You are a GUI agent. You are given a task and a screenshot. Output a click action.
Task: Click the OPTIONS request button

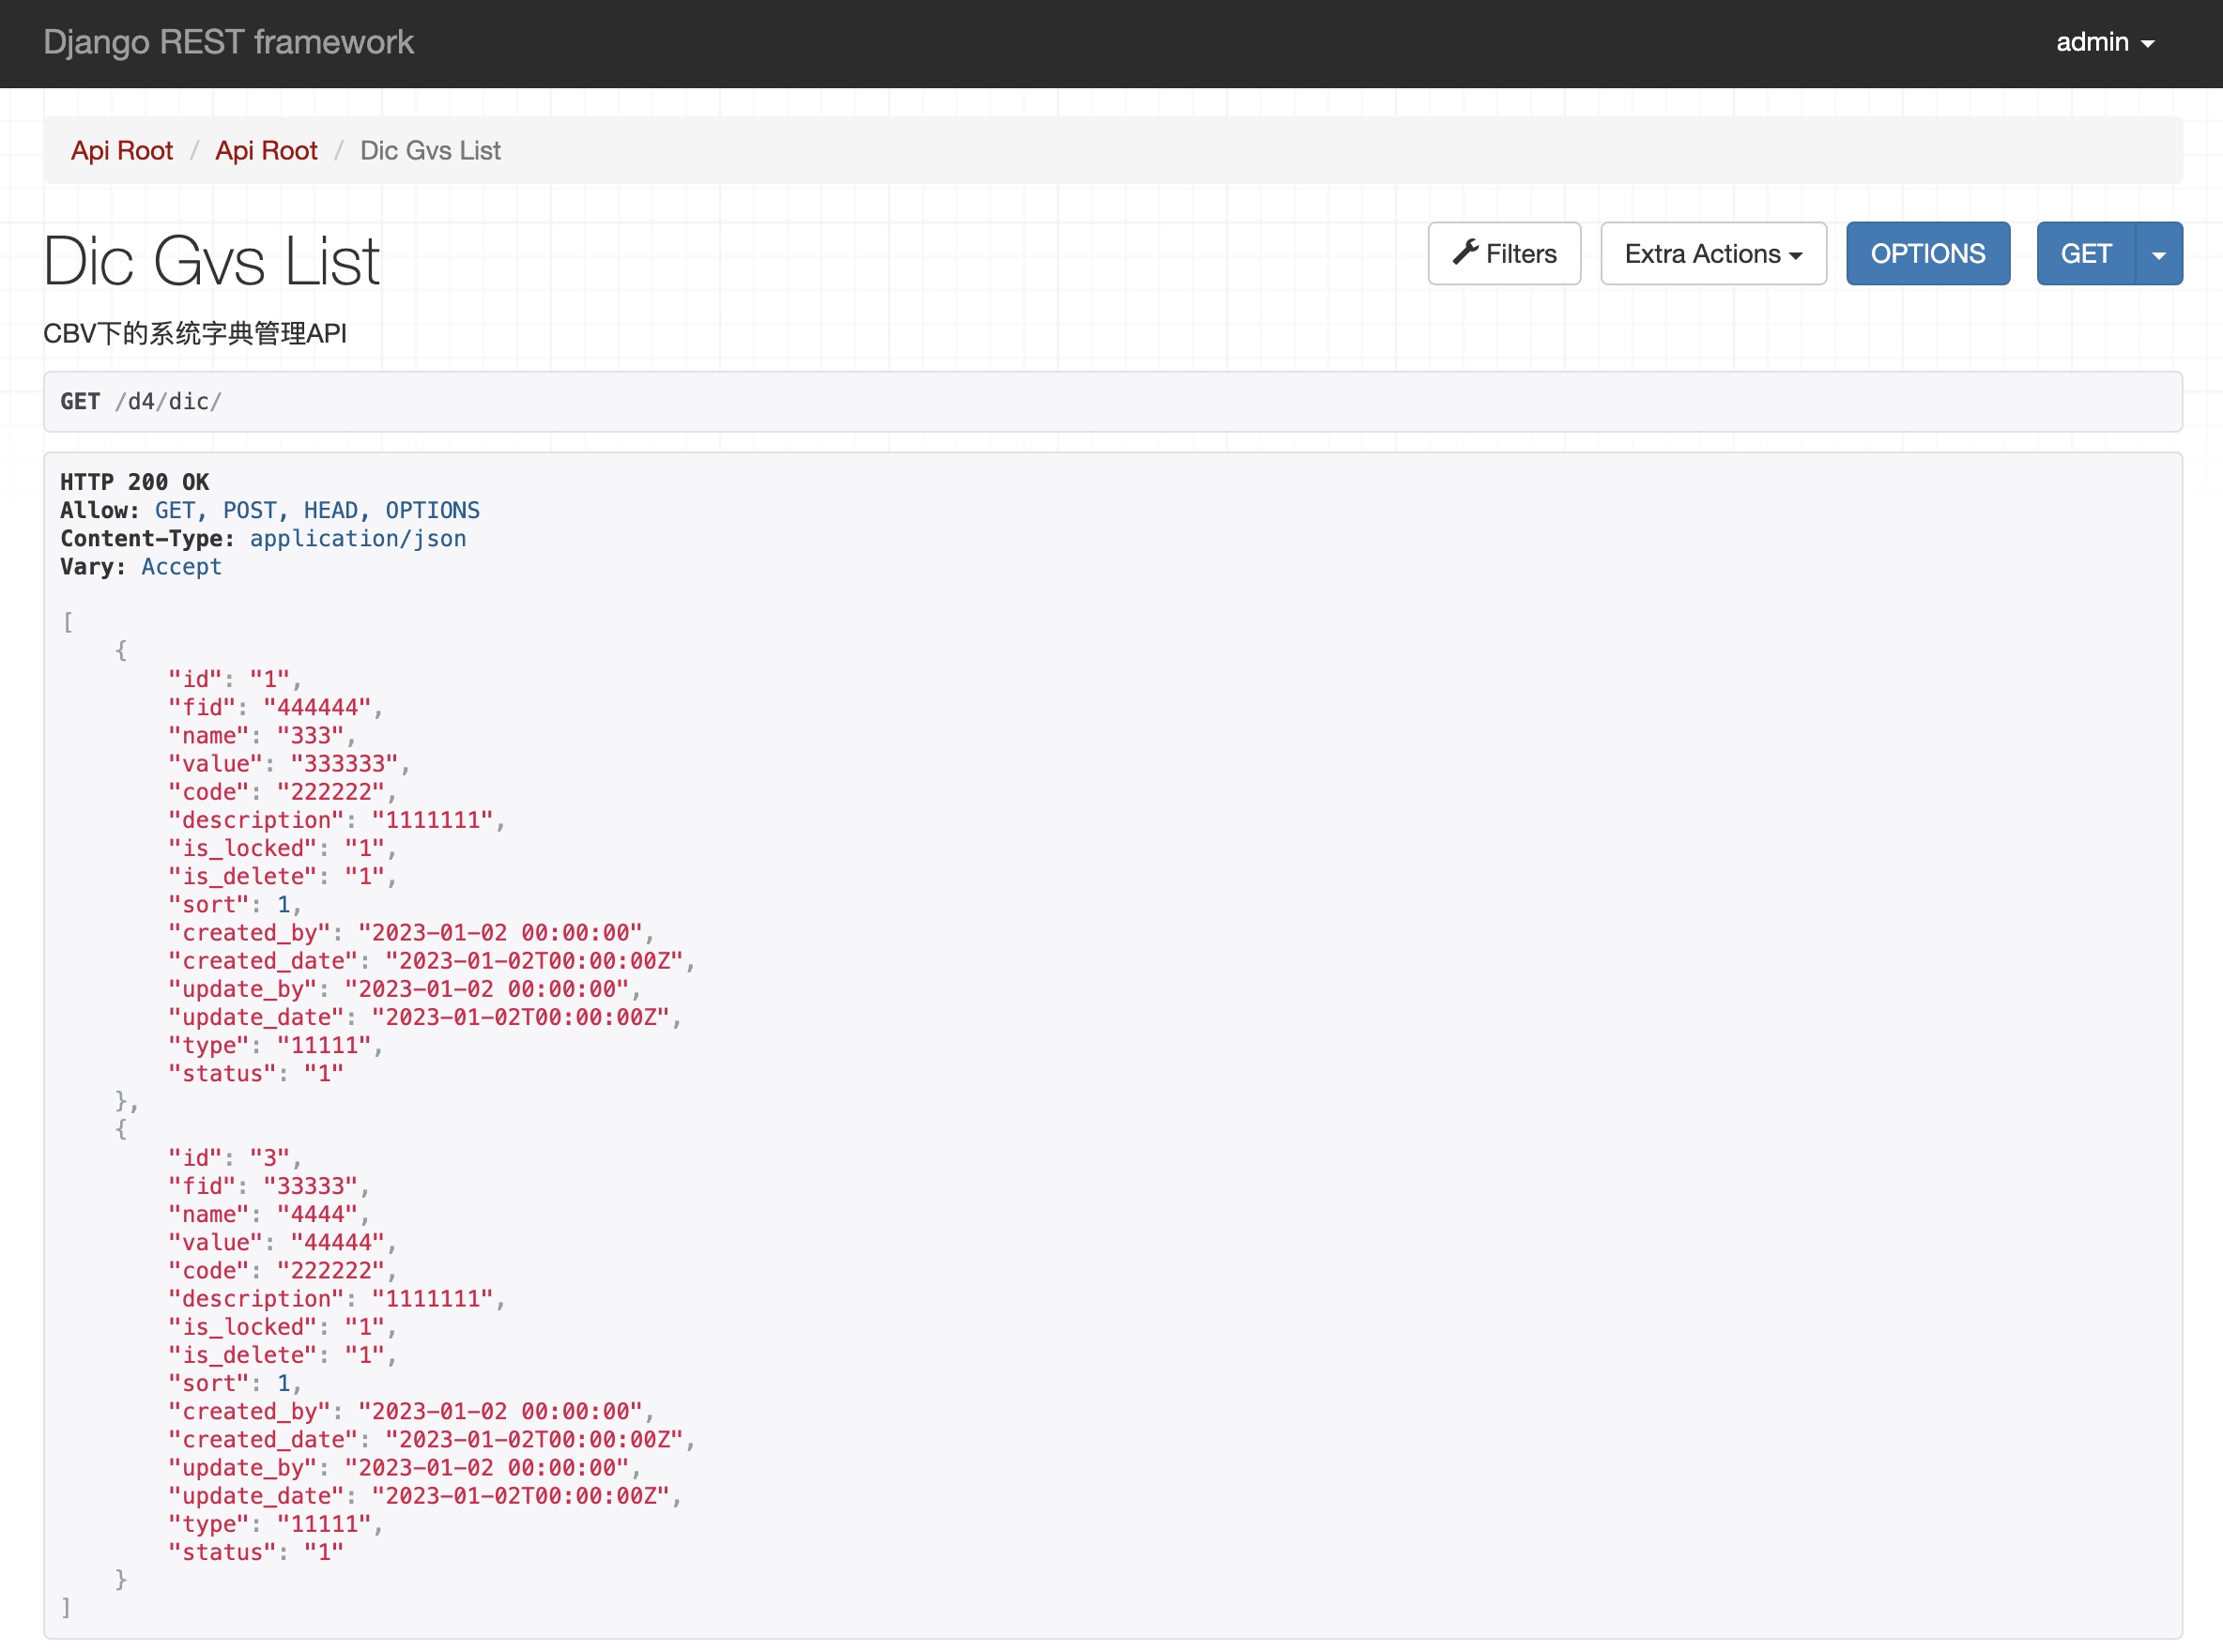click(x=1927, y=254)
